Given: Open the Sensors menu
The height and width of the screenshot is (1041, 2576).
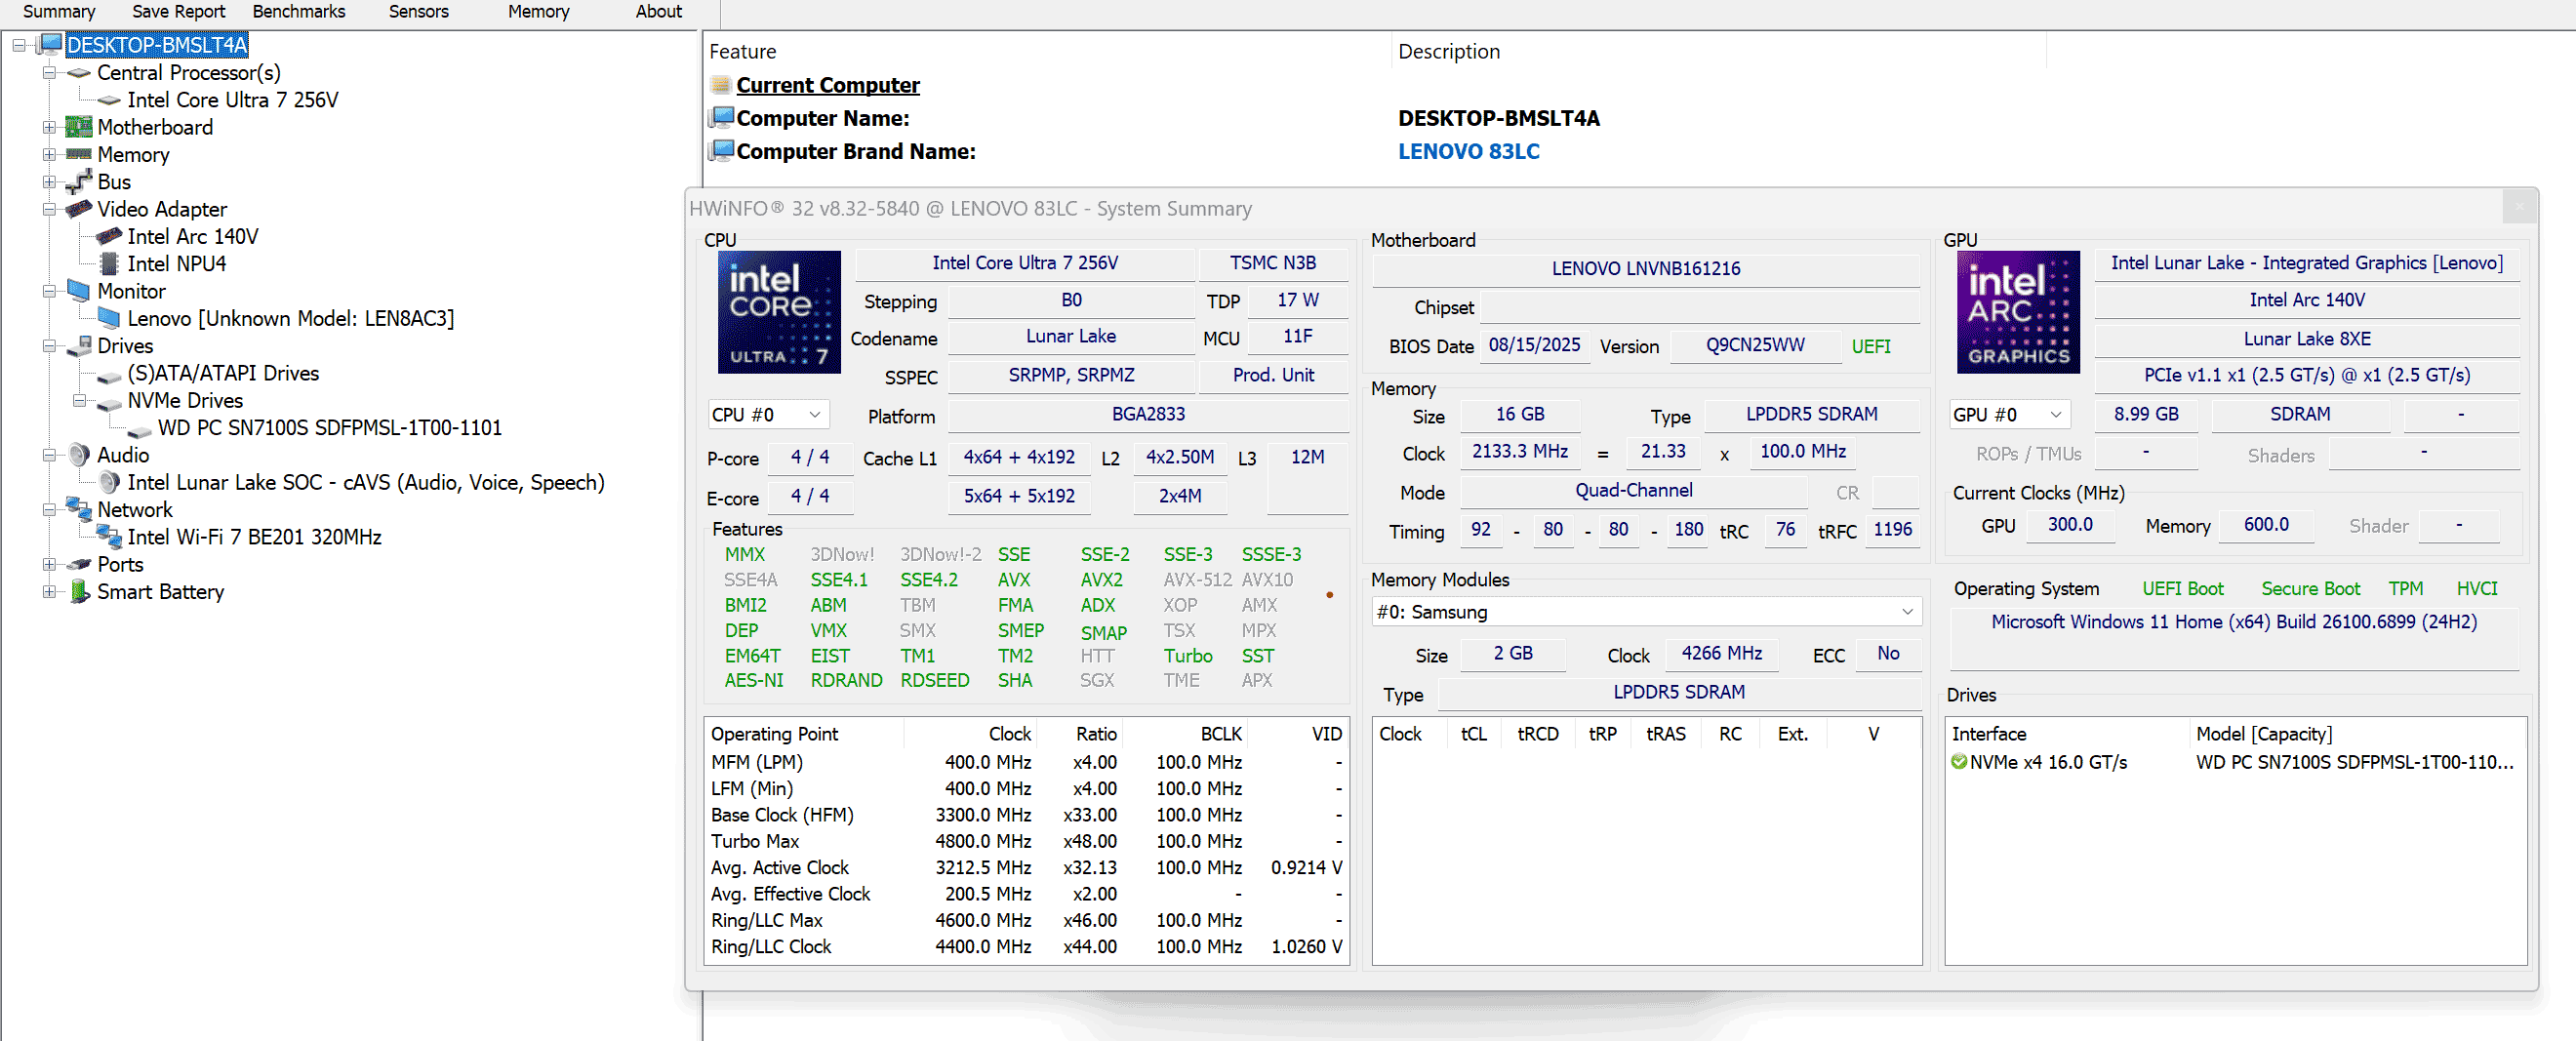Looking at the screenshot, I should click(418, 12).
